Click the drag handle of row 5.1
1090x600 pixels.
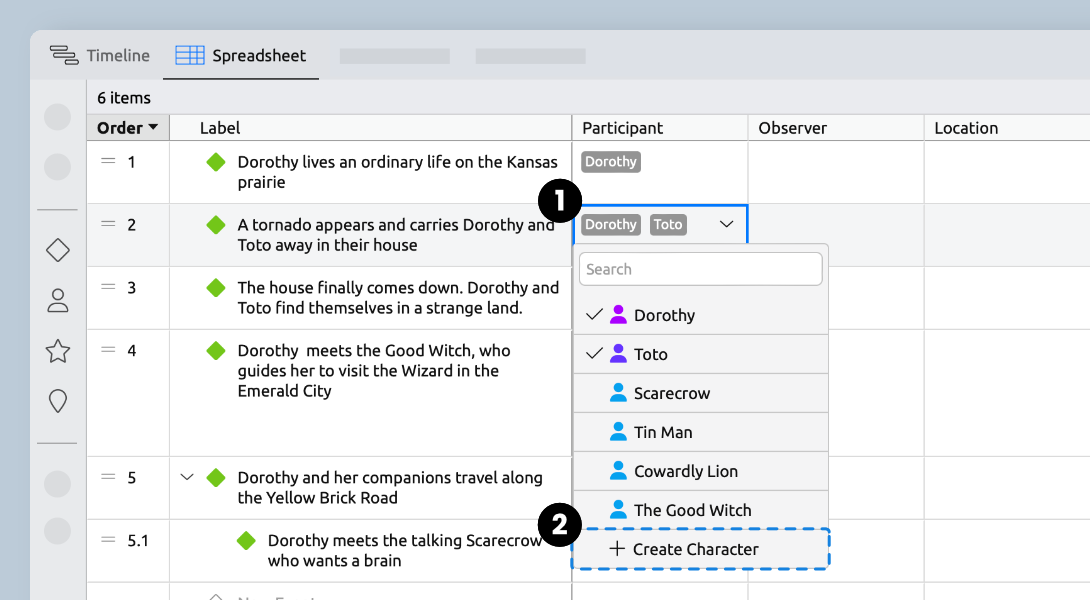[108, 540]
